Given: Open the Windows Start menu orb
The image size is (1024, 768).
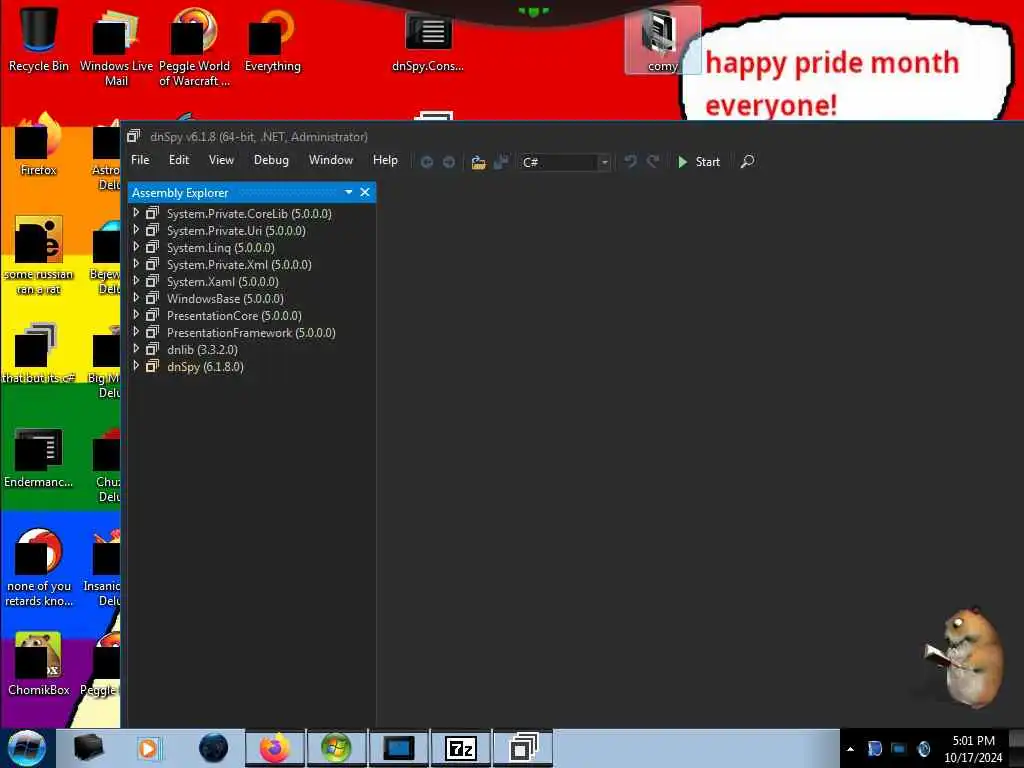Looking at the screenshot, I should coord(27,748).
